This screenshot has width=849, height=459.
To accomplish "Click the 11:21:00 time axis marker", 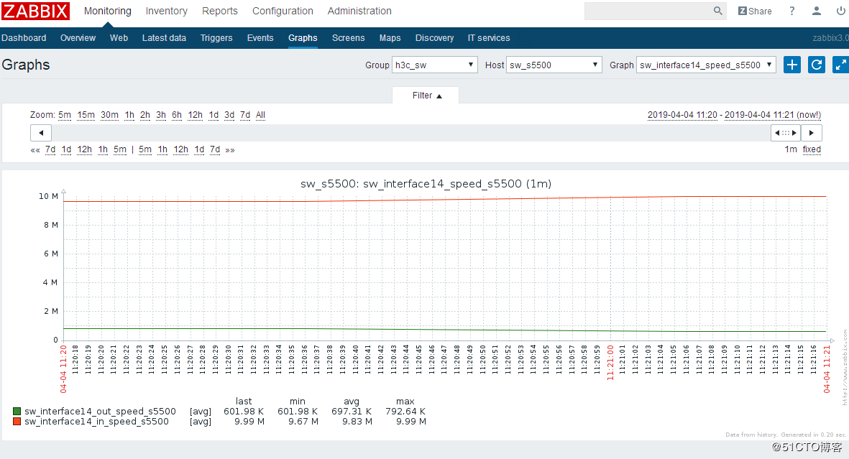I will coord(610,362).
